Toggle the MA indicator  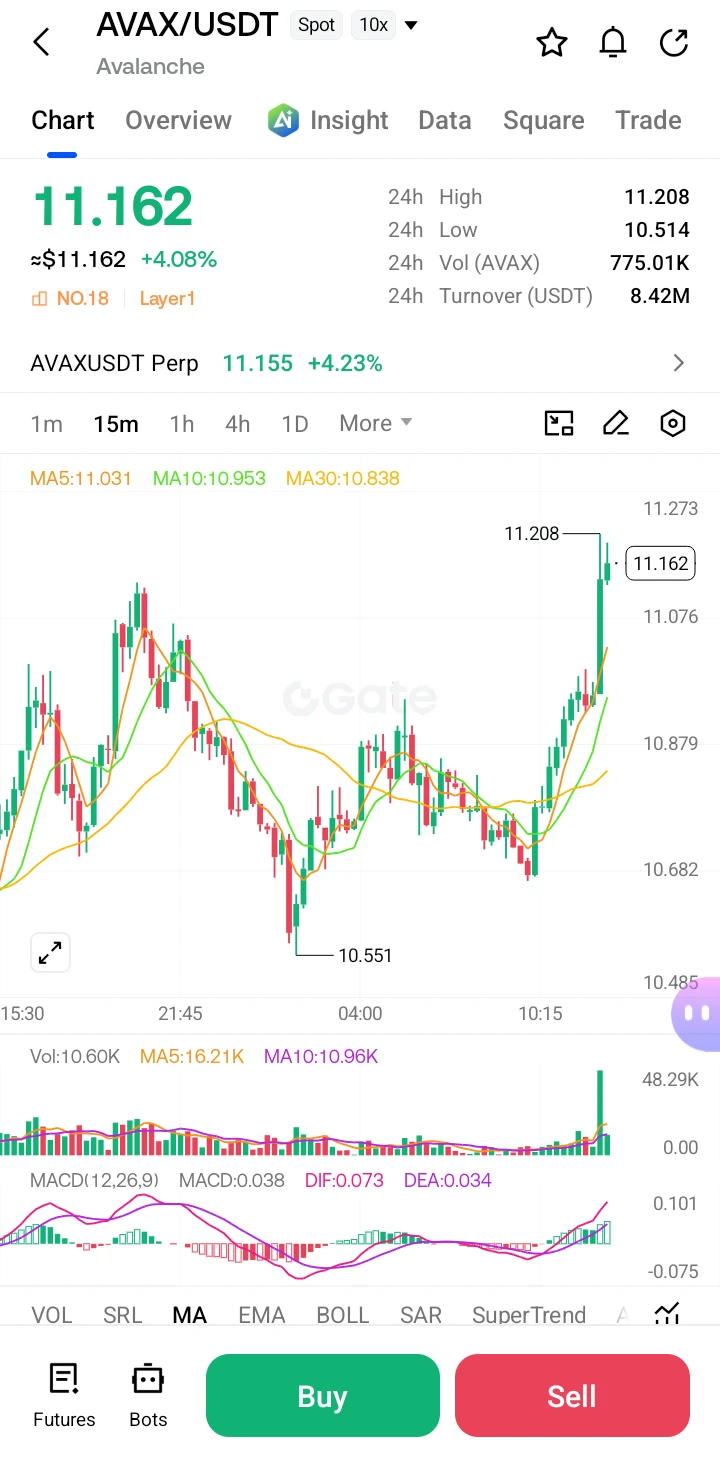pyautogui.click(x=190, y=1315)
